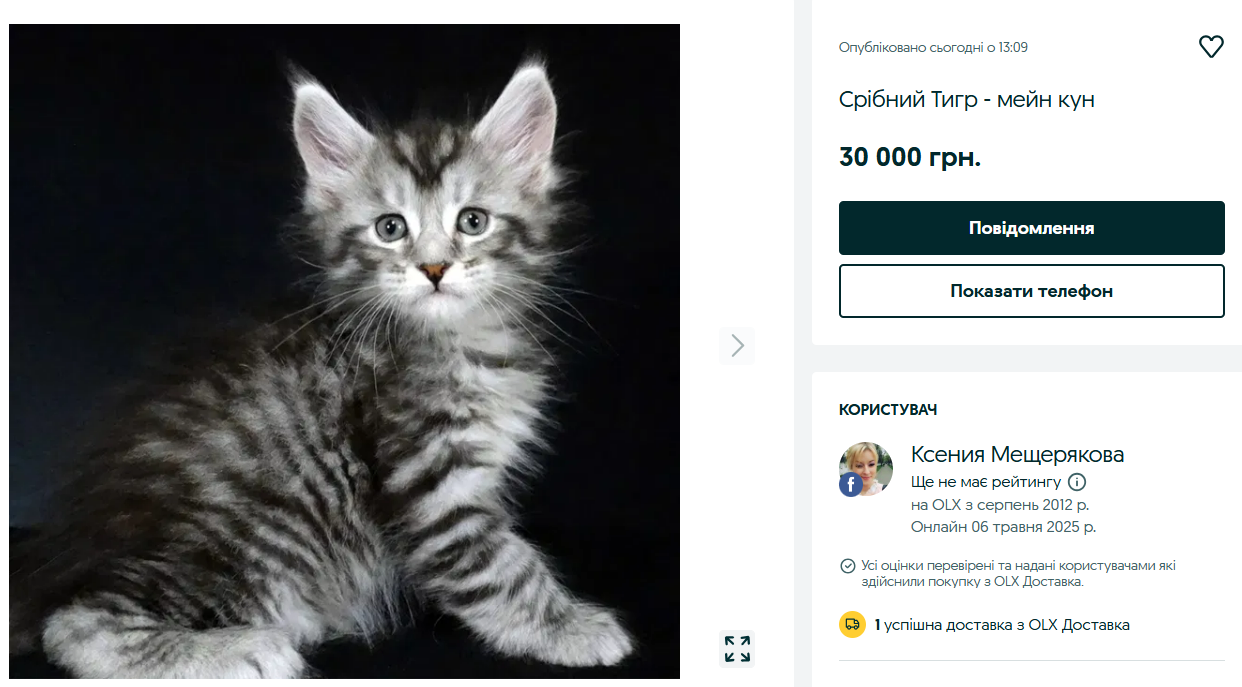This screenshot has width=1242, height=687.
Task: Click the КОРИСТУВАЧ section heading
Action: tap(888, 410)
